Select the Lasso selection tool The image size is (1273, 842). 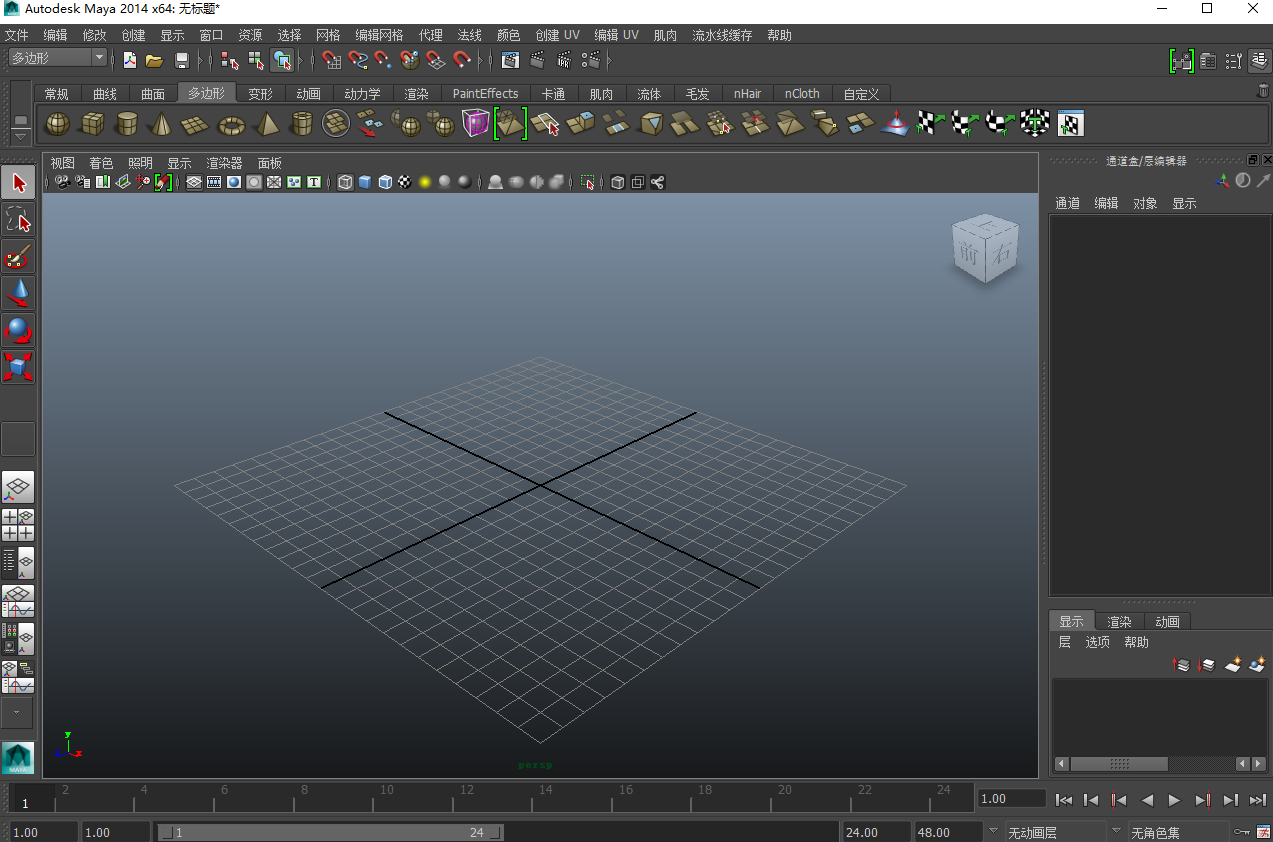pyautogui.click(x=17, y=219)
